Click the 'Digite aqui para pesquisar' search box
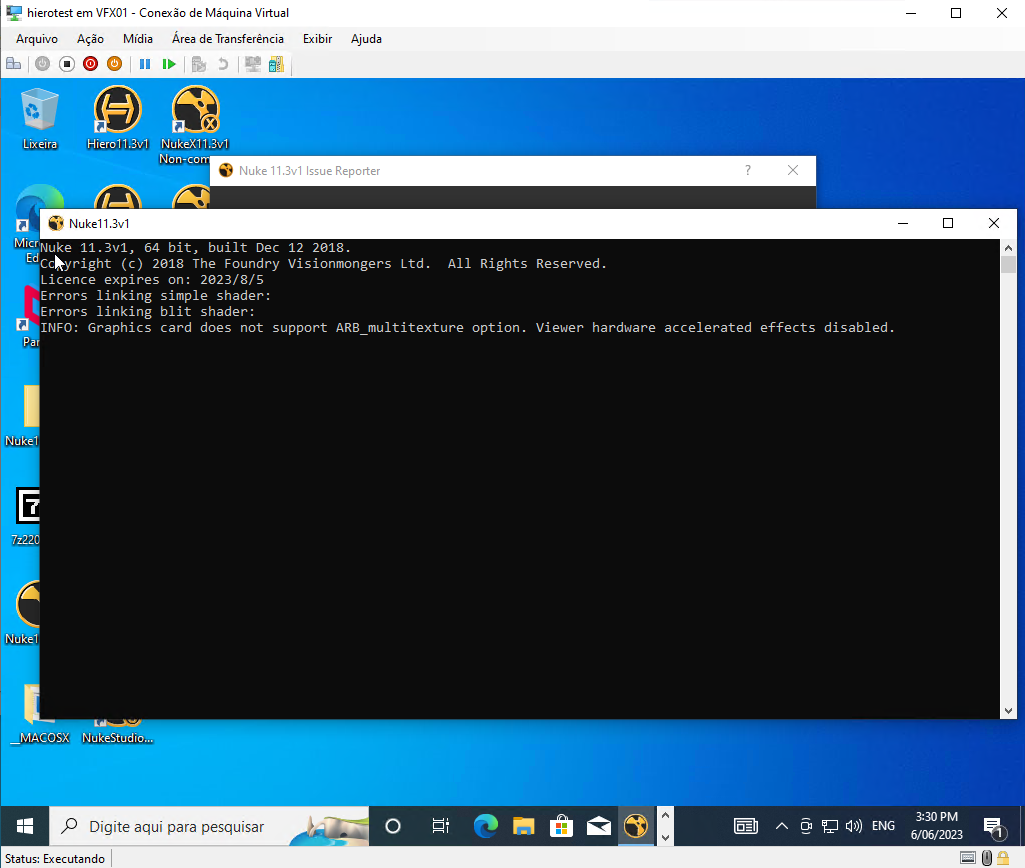 click(209, 826)
